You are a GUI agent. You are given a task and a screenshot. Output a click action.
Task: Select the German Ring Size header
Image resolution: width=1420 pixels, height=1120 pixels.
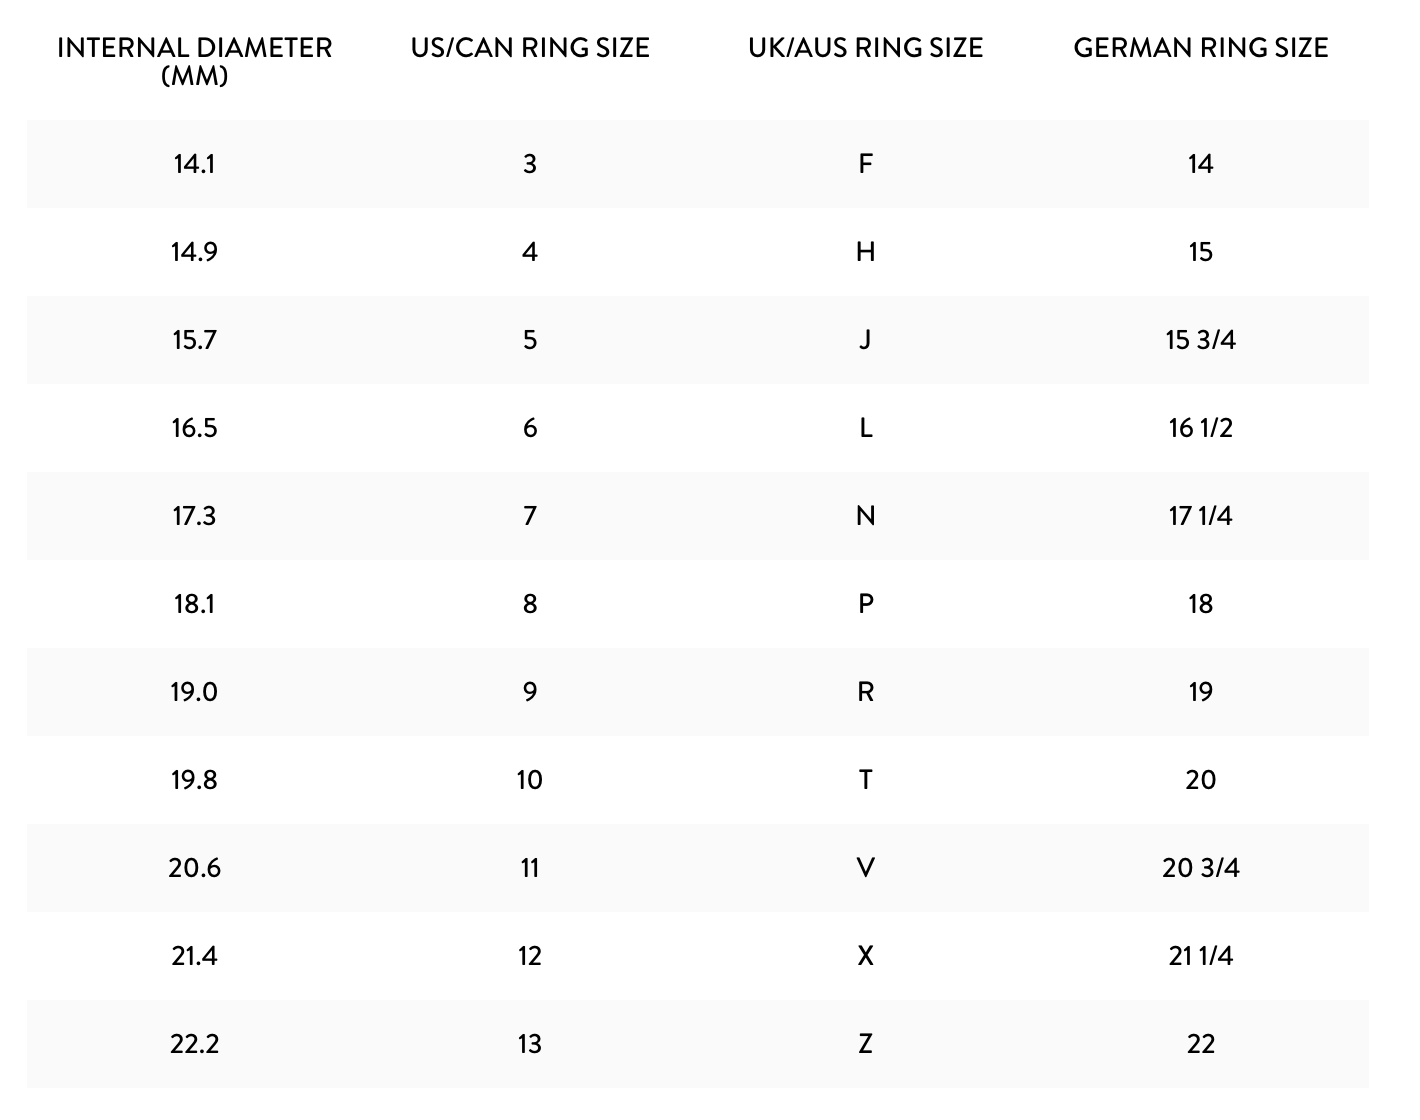click(x=1200, y=48)
